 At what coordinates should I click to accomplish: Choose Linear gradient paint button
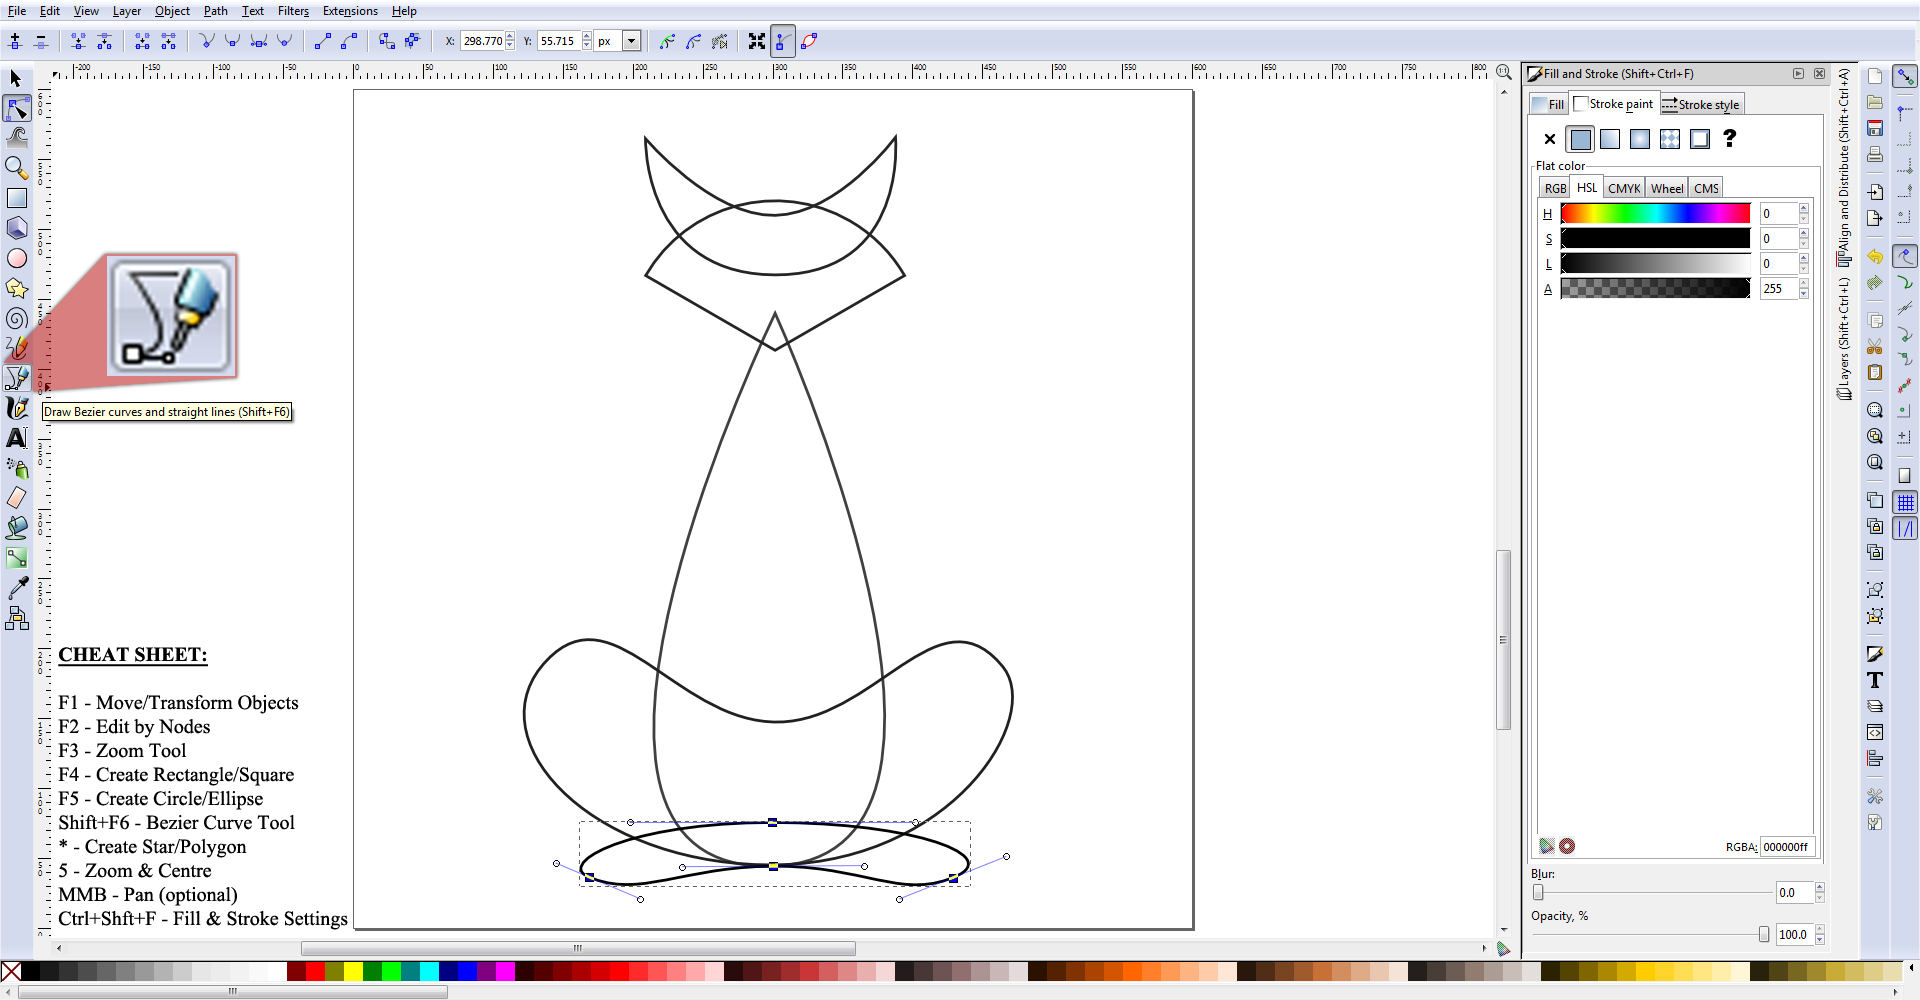click(1610, 139)
